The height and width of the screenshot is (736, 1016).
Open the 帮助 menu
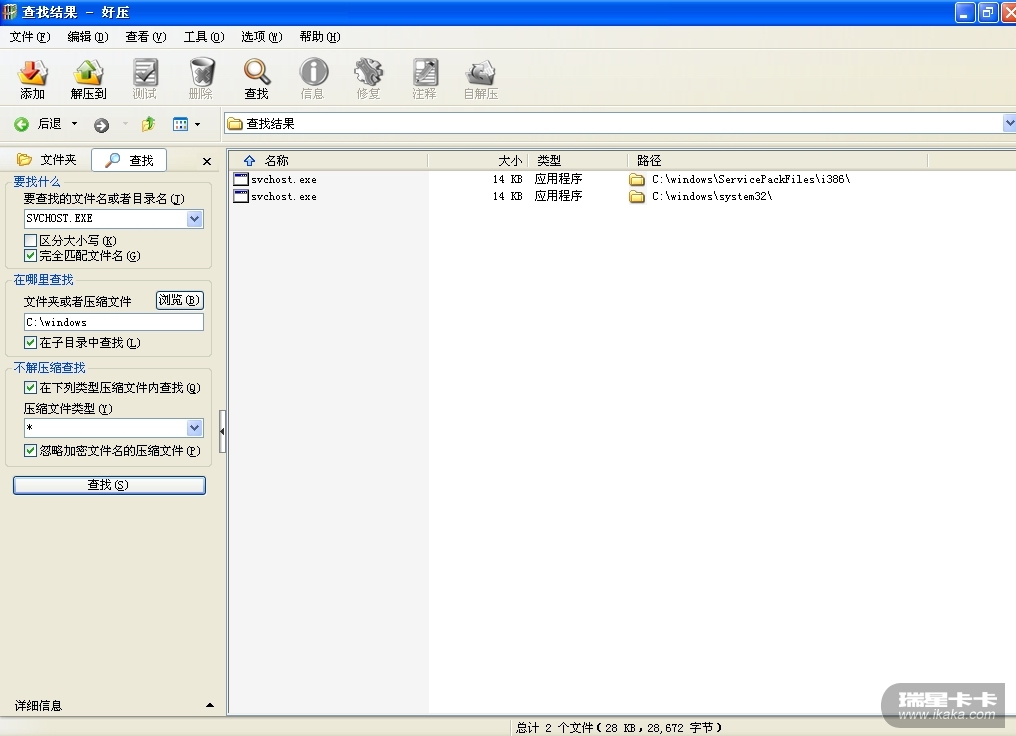click(x=319, y=37)
